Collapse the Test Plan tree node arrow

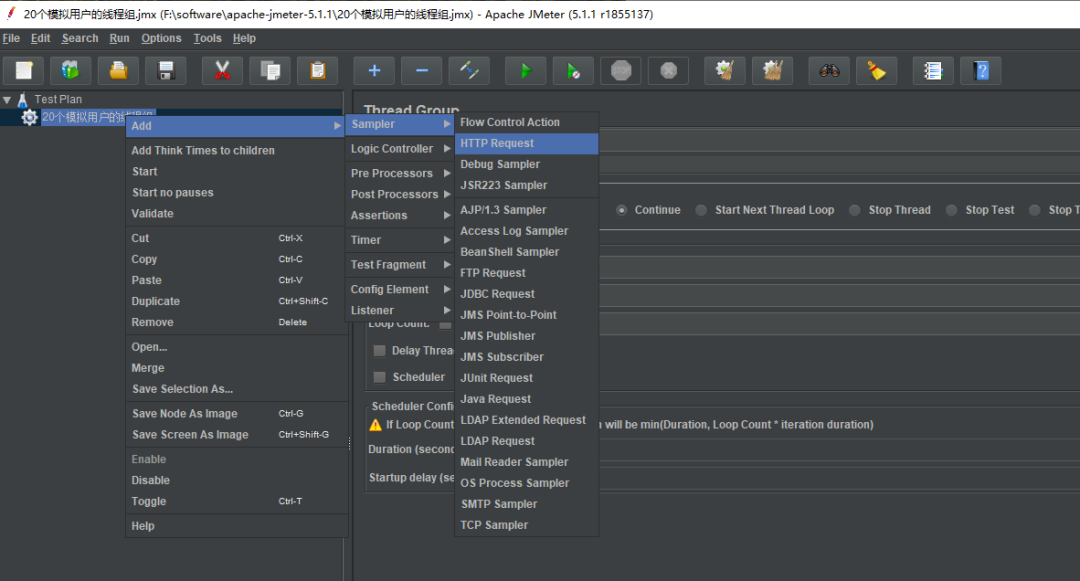(x=7, y=100)
